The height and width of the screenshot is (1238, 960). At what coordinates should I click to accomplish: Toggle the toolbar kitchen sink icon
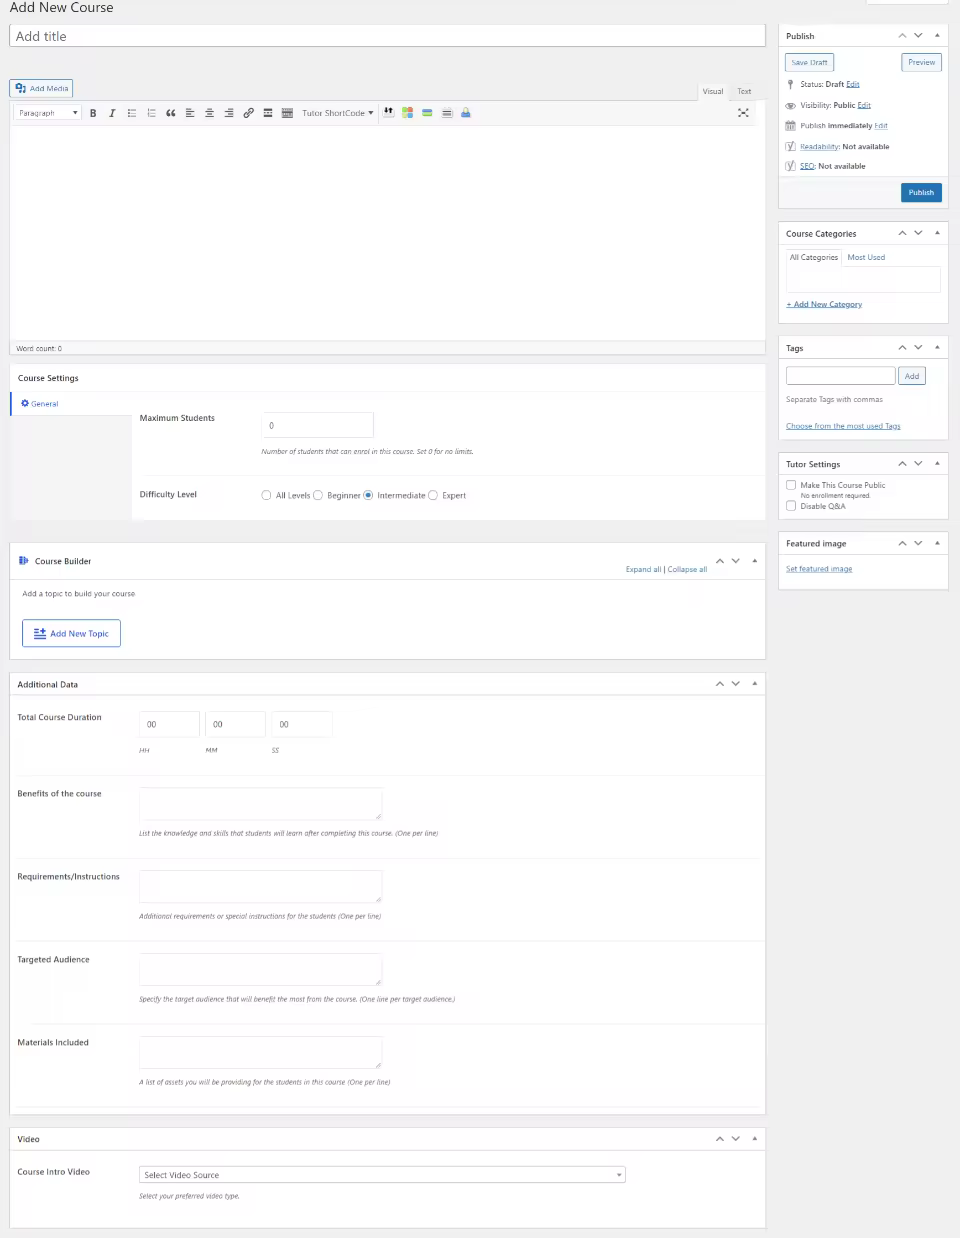287,113
